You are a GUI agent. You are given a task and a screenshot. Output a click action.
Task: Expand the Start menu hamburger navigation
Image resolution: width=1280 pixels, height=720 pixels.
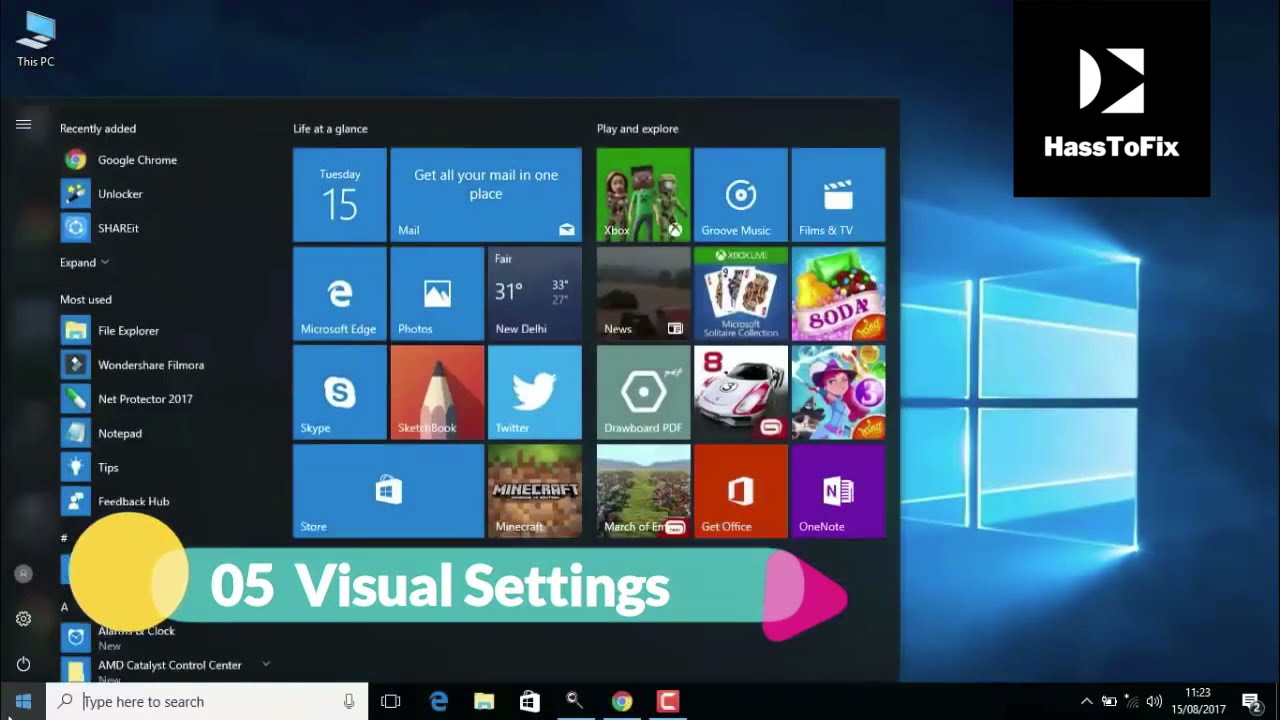(23, 124)
